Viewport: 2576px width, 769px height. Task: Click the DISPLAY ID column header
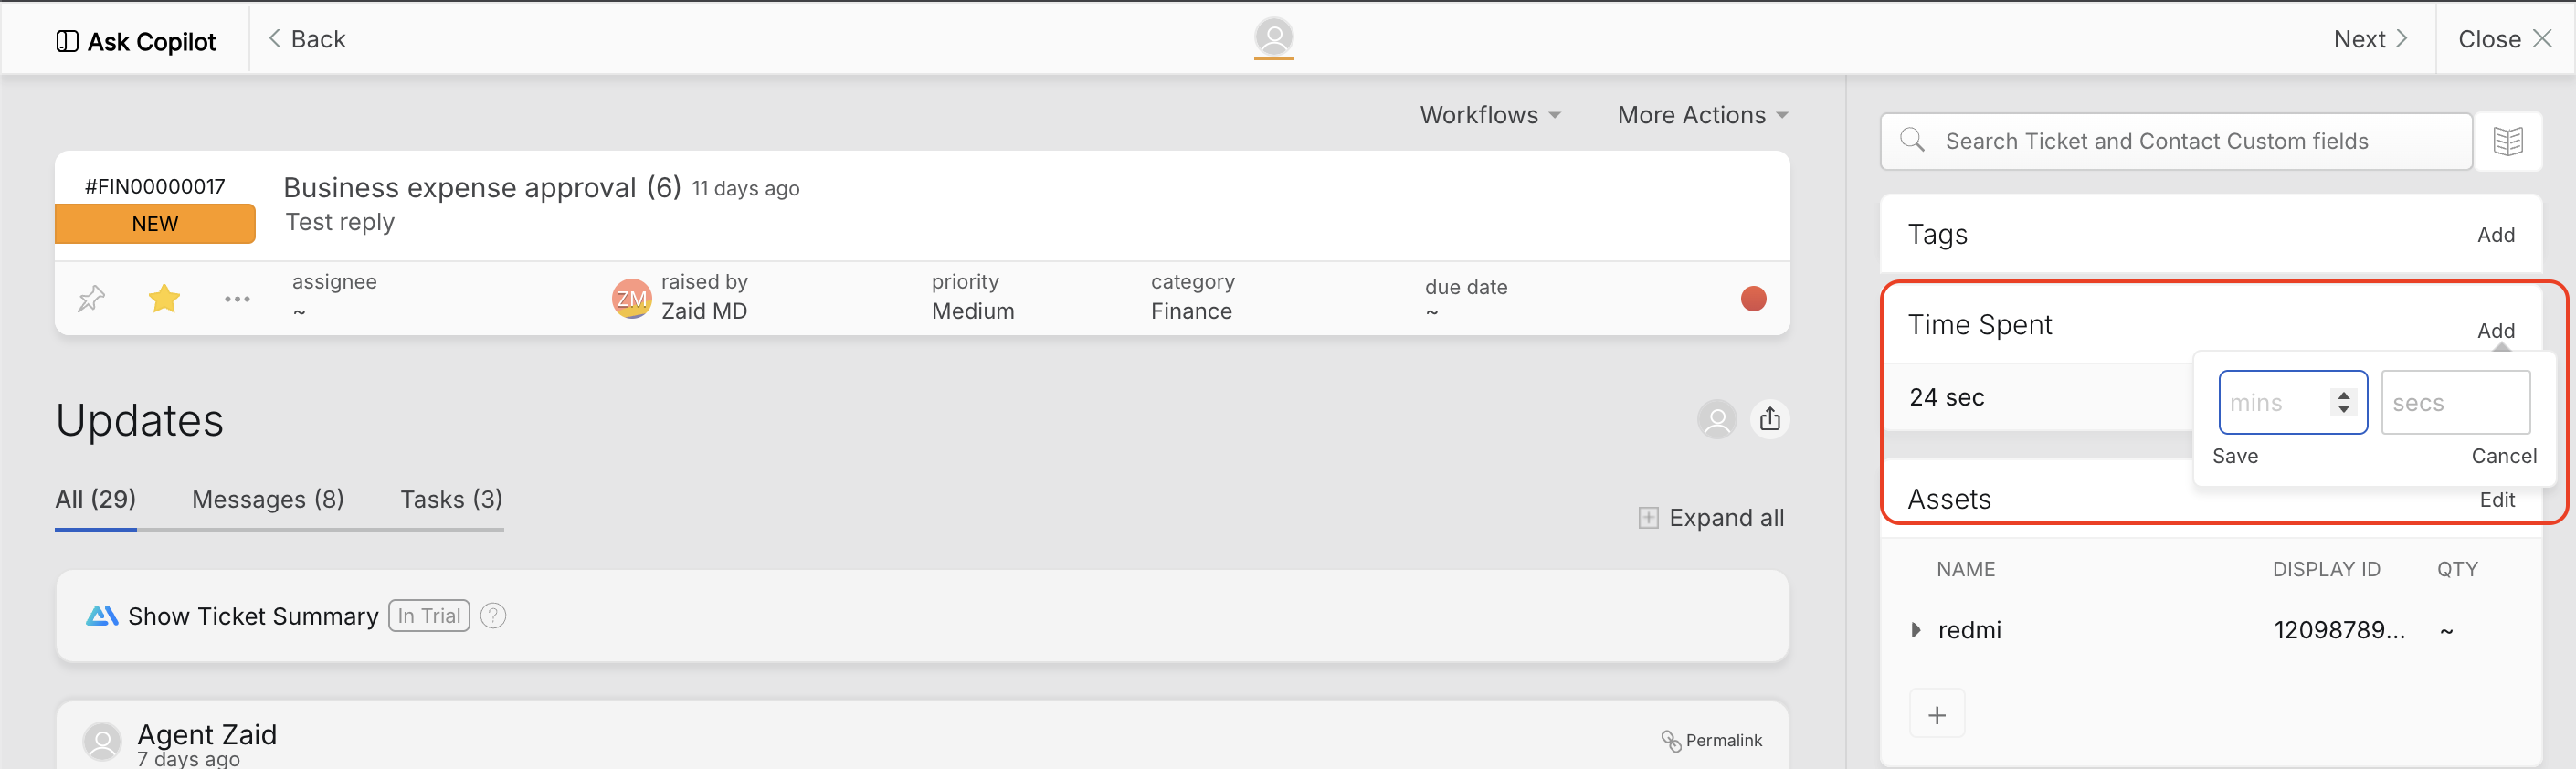2326,570
